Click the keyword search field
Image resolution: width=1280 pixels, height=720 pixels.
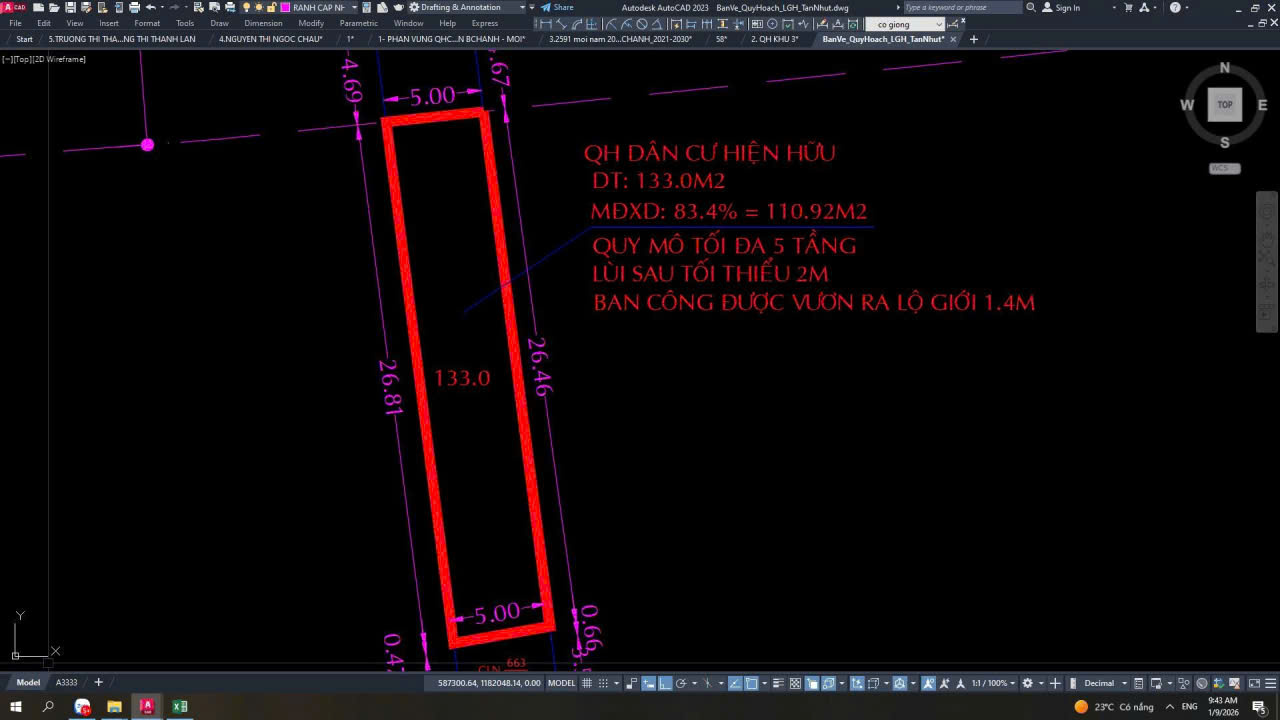pos(965,7)
